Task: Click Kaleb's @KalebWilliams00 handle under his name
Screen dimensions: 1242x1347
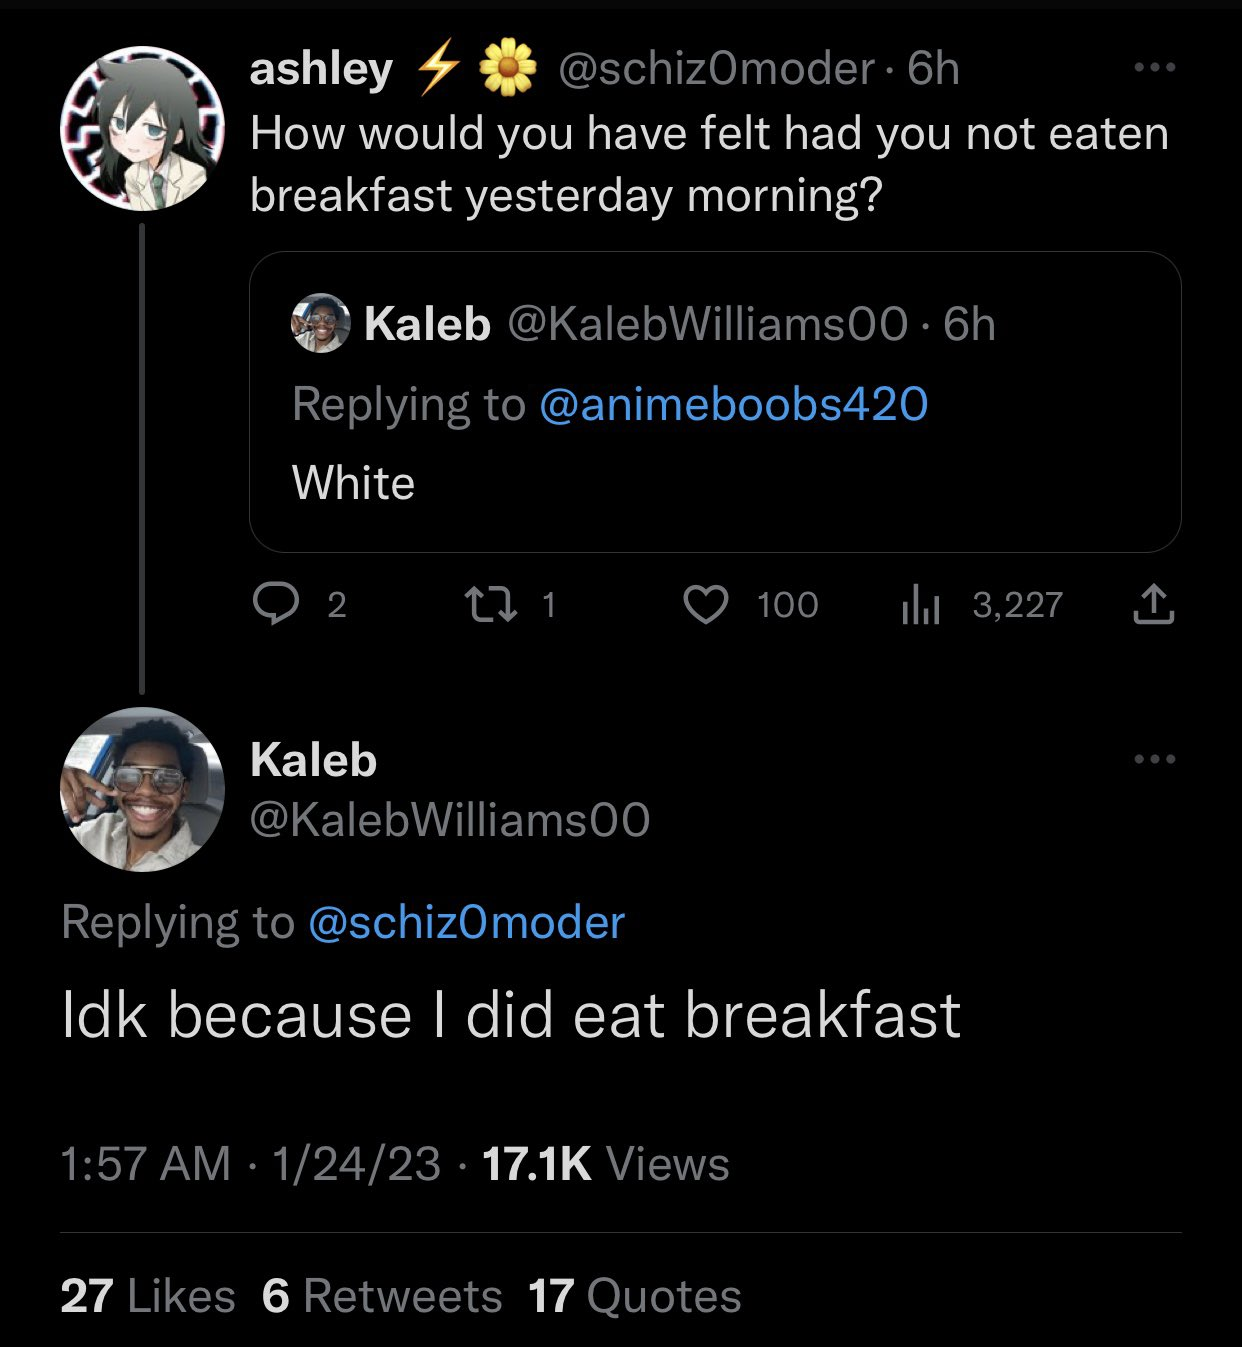Action: click(x=450, y=820)
